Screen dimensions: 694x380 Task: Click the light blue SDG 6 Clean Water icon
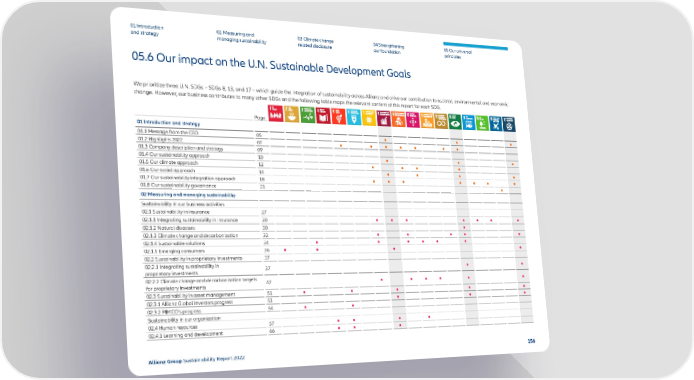[354, 117]
